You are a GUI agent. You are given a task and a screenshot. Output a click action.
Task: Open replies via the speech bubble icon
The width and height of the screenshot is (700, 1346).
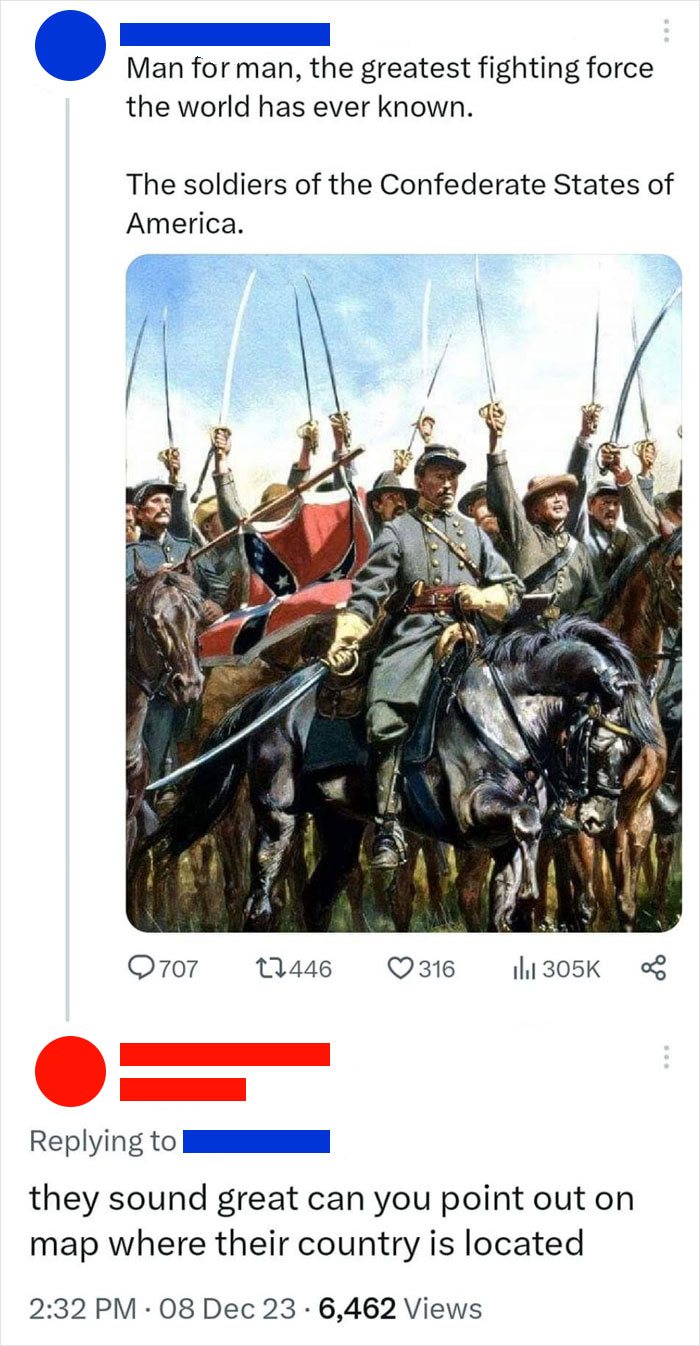(144, 967)
